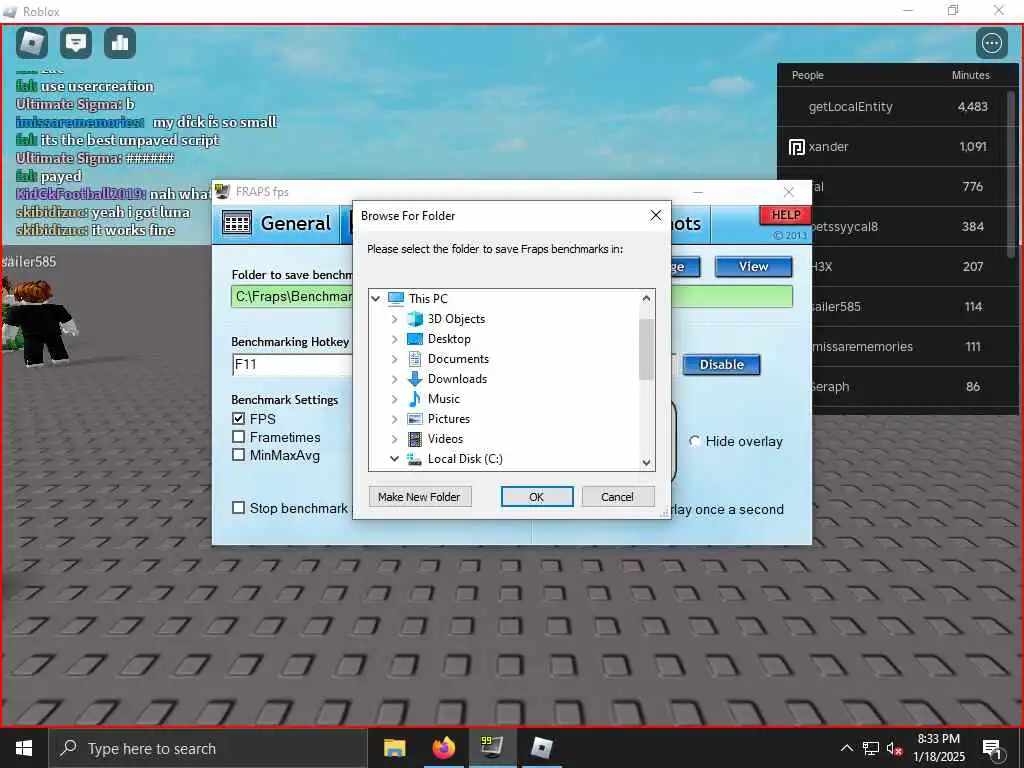Click the taskbar search box
1024x768 pixels.
click(x=208, y=748)
